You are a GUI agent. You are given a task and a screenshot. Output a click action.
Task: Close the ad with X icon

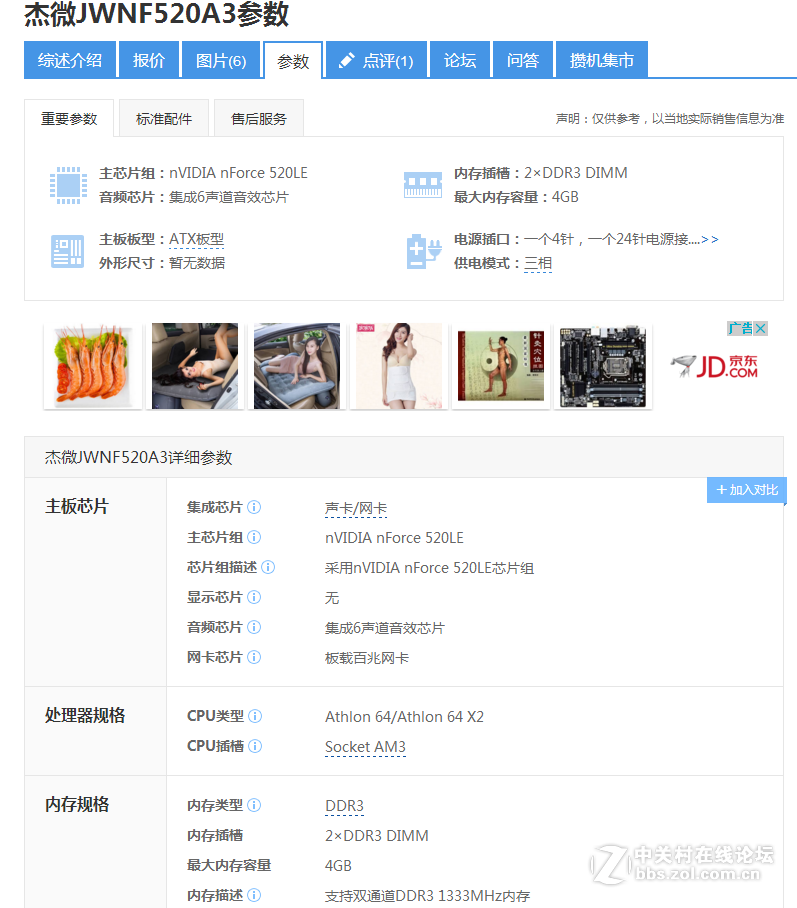761,328
